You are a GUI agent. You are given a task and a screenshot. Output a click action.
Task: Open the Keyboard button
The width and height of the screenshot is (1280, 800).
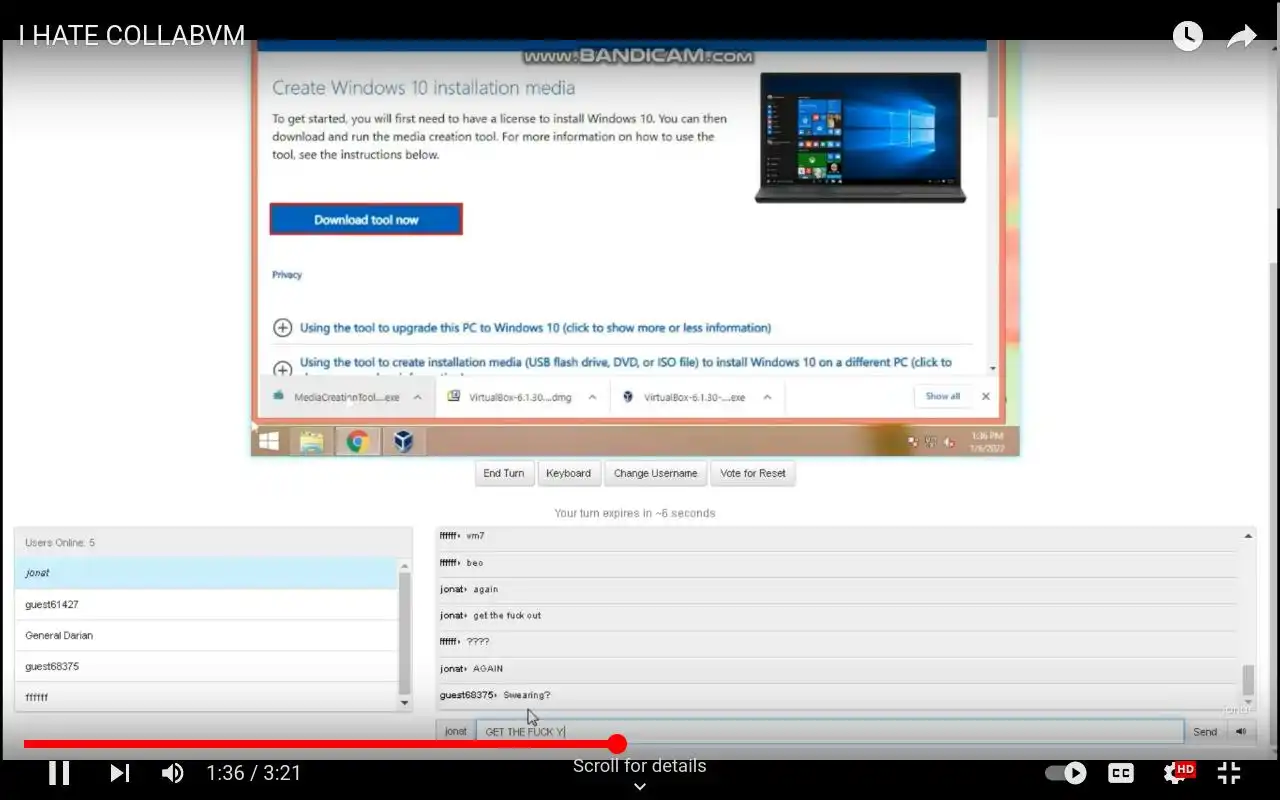568,473
